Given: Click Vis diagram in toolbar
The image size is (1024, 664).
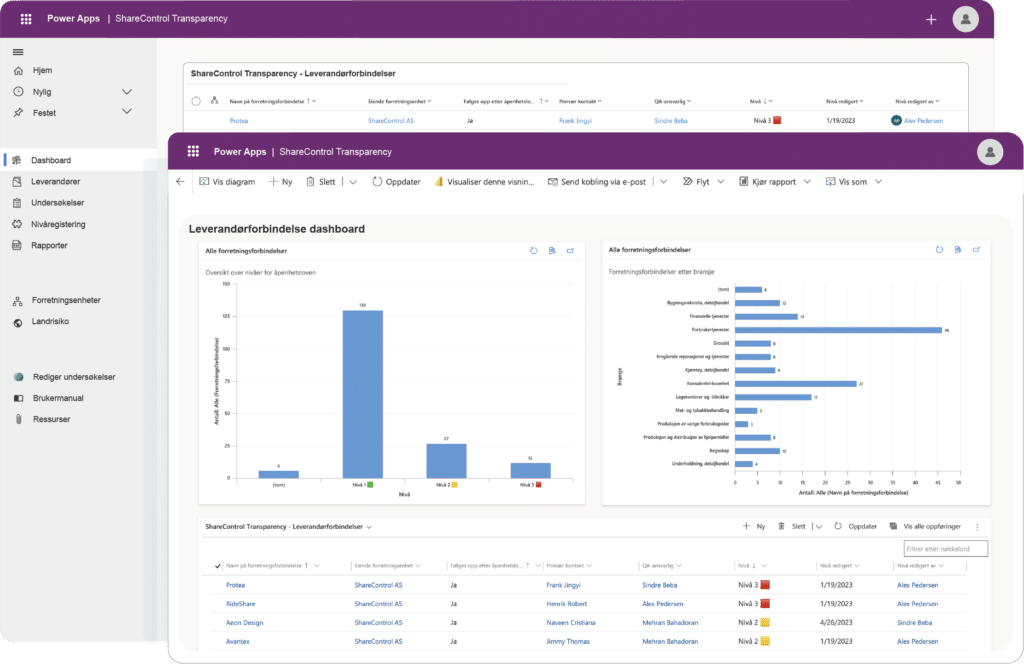Looking at the screenshot, I should 227,182.
